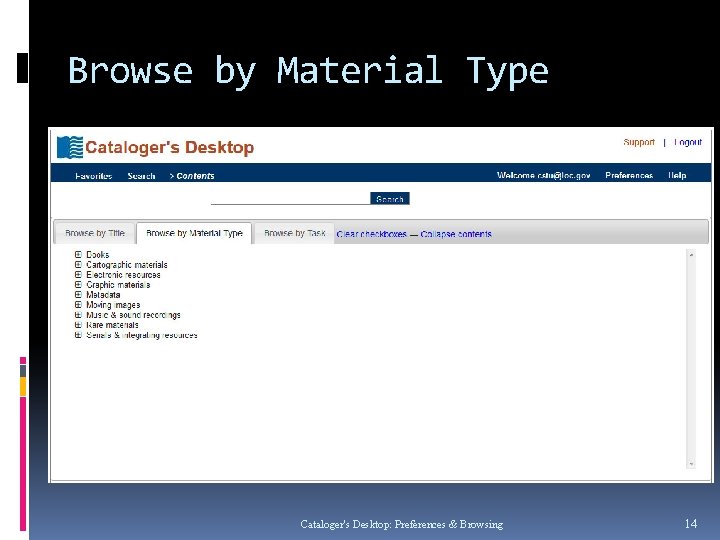Open Help in the navigation bar
720x540 pixels.
(x=677, y=175)
